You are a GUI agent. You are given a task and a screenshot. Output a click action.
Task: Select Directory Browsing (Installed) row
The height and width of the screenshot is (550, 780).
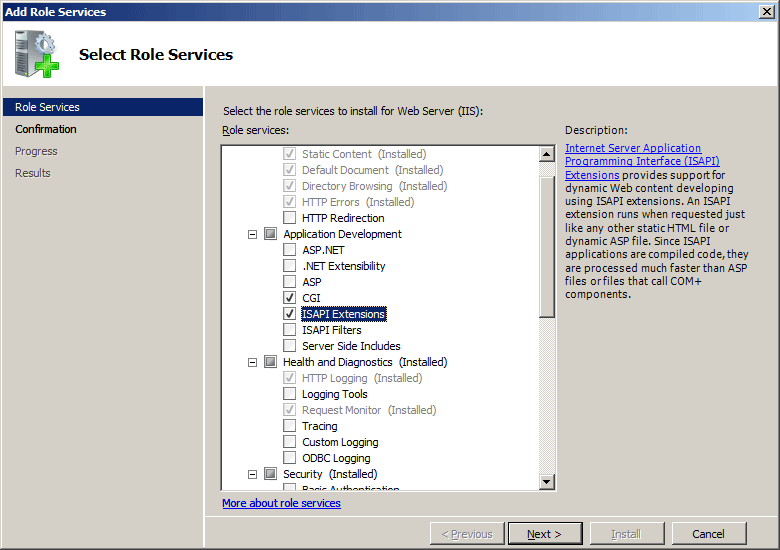[375, 185]
